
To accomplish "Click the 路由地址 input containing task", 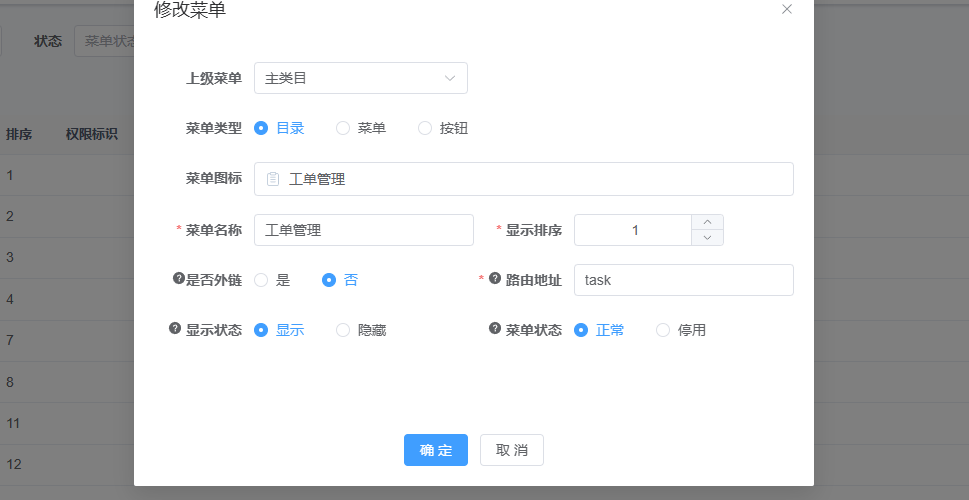I will 683,281.
